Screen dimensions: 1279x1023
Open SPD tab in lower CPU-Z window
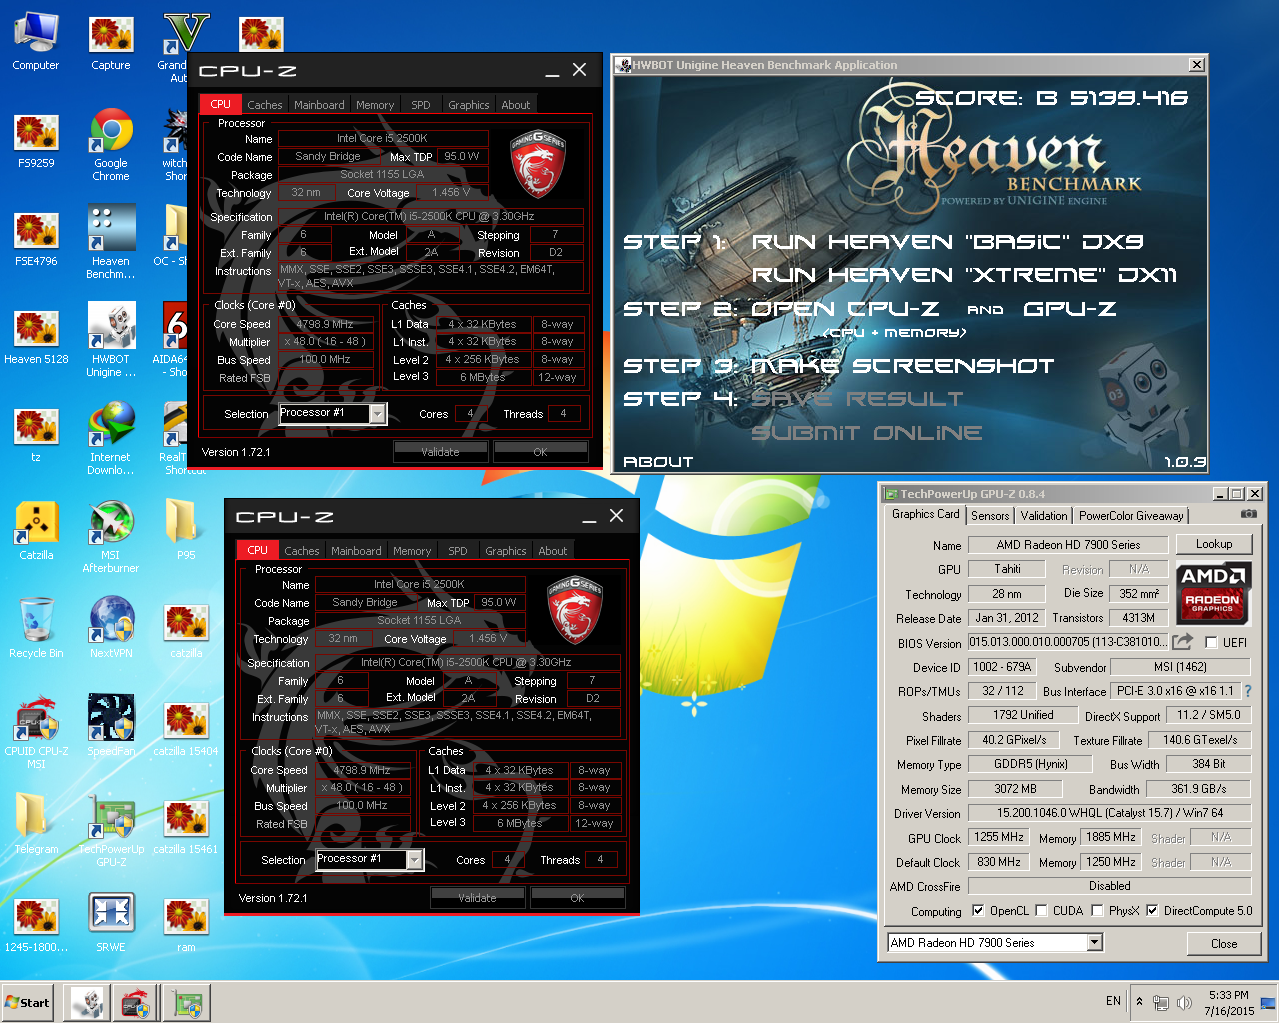pyautogui.click(x=458, y=551)
